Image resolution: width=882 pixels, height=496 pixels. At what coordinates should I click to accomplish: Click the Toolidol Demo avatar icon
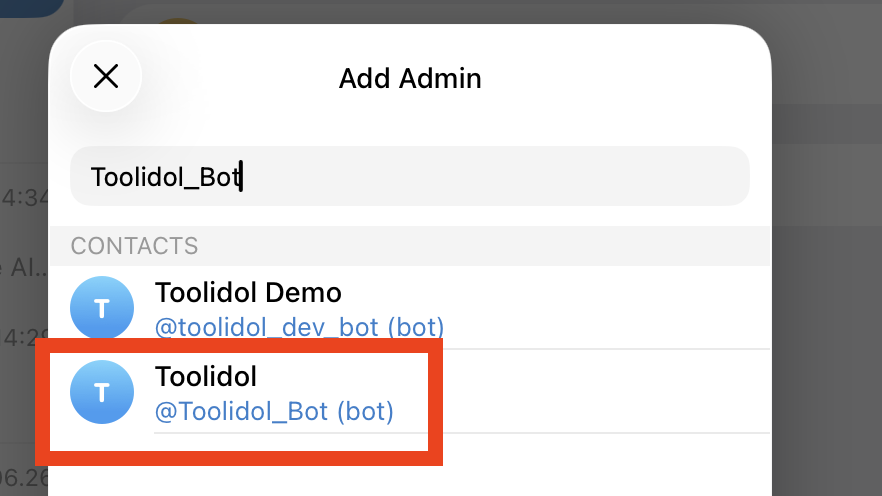tap(102, 308)
